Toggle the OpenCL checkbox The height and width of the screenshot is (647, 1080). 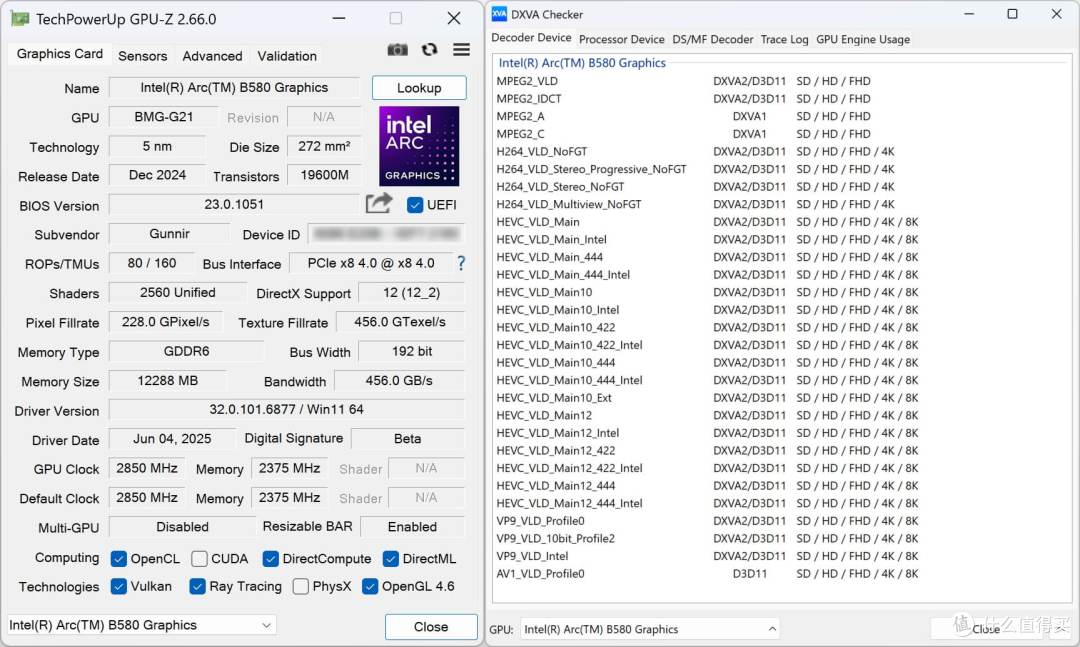click(118, 559)
